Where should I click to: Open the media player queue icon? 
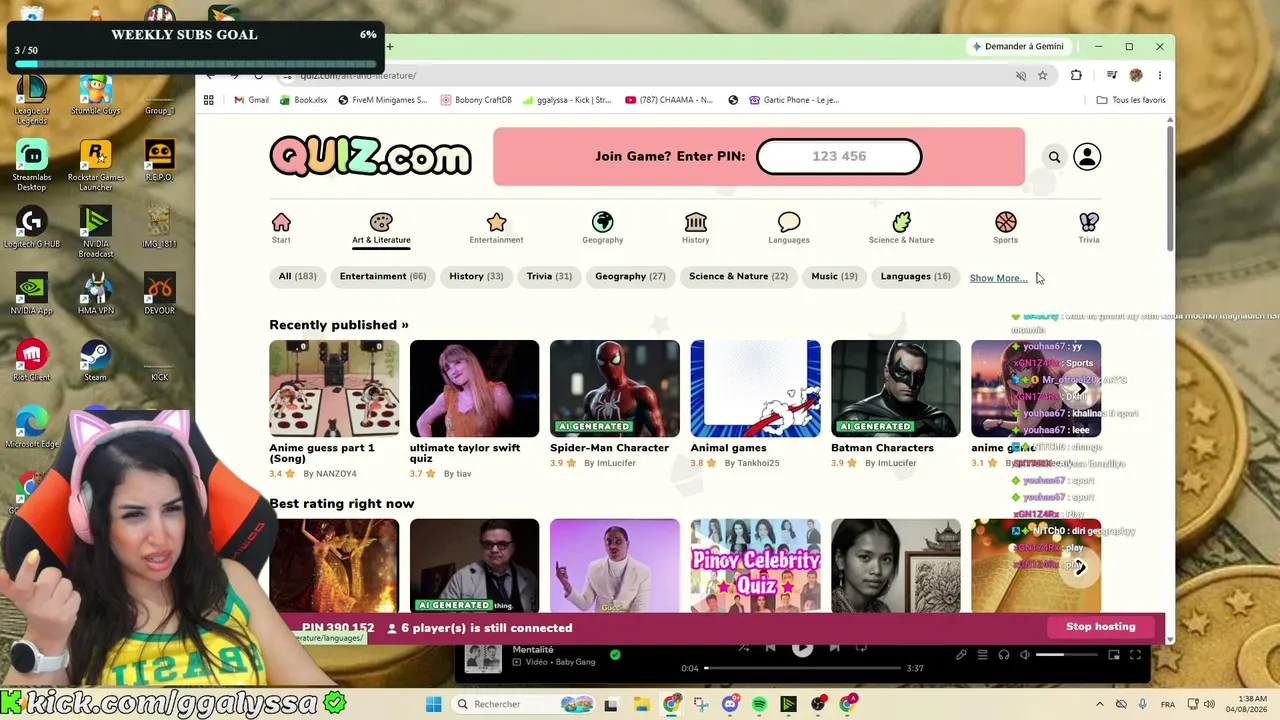(x=982, y=655)
